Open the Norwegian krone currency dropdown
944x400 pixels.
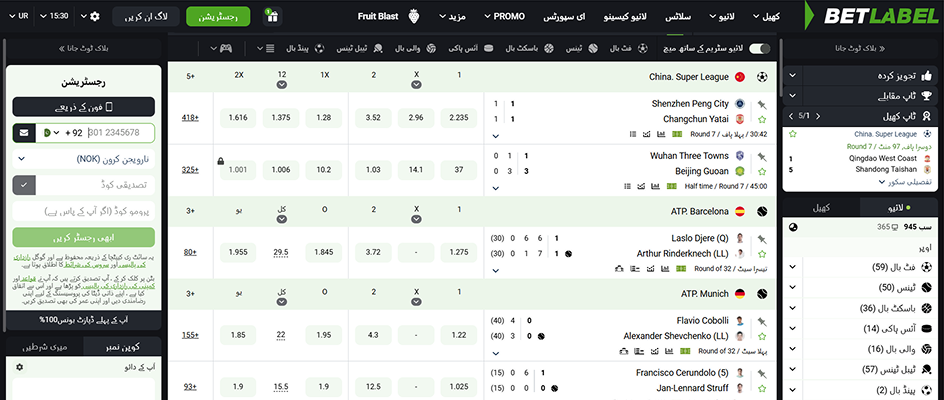(x=84, y=159)
